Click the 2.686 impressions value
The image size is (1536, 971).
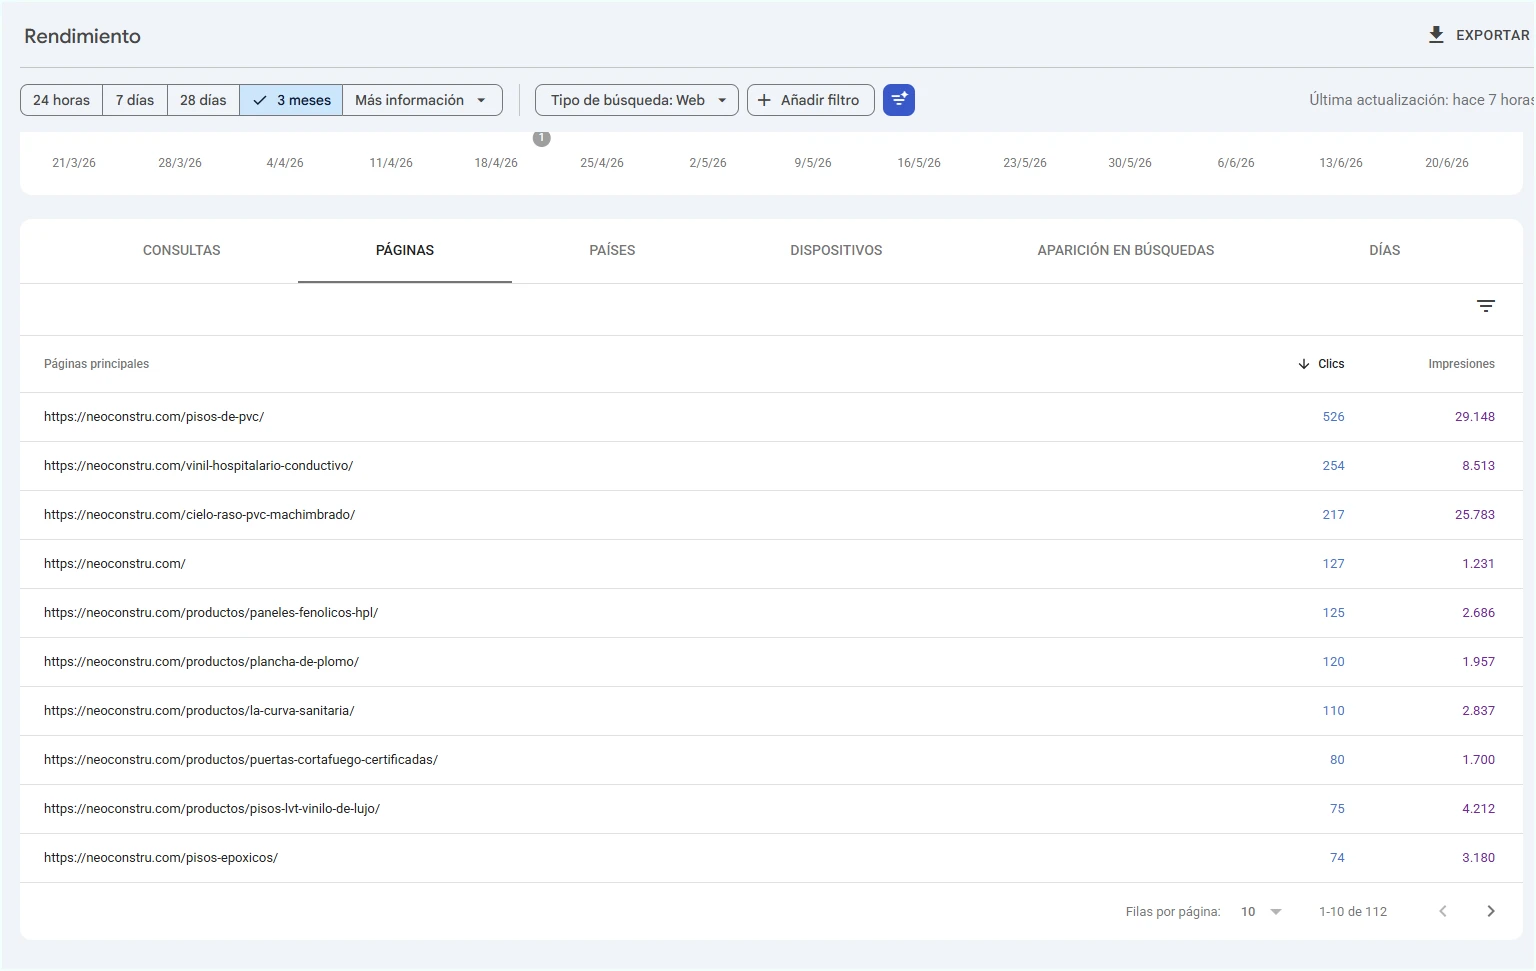point(1479,613)
